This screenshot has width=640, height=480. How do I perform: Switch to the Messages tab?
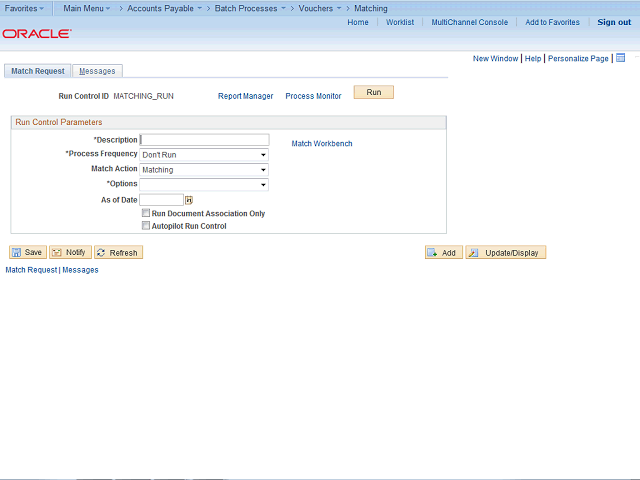[x=97, y=71]
